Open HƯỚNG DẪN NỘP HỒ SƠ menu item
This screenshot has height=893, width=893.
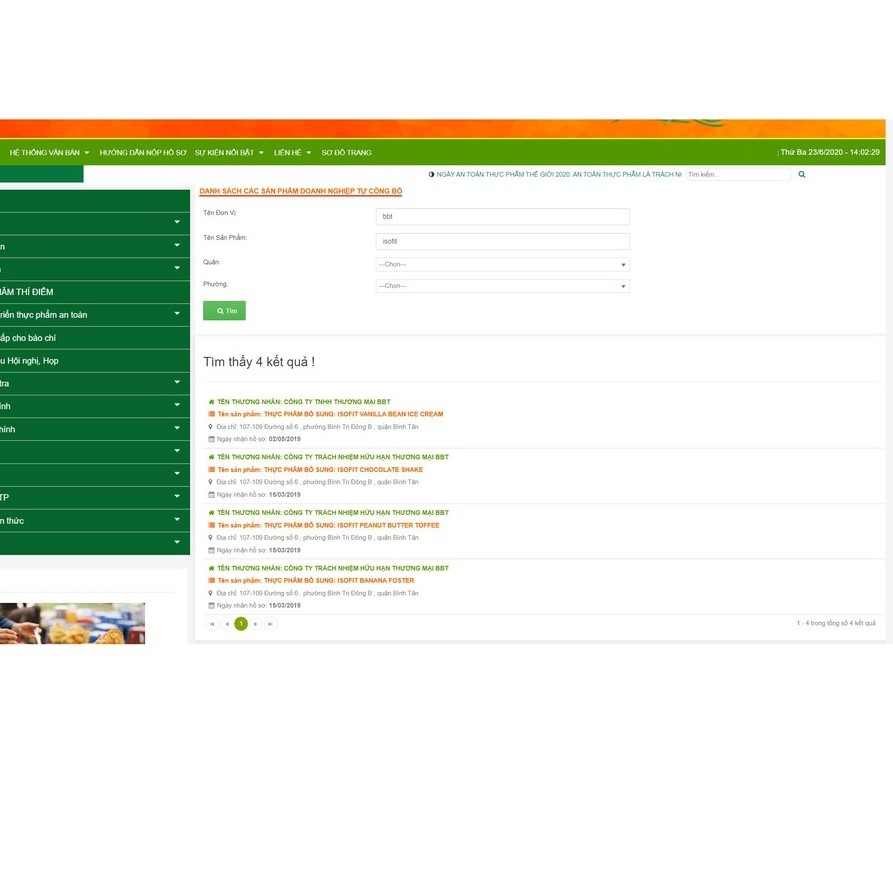coord(143,153)
